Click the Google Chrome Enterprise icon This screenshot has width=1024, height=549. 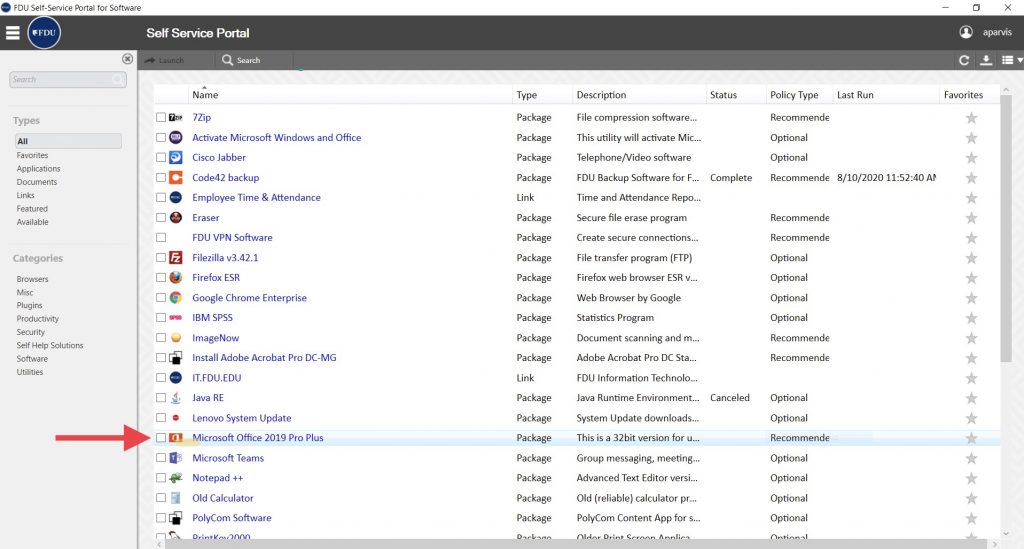point(176,298)
